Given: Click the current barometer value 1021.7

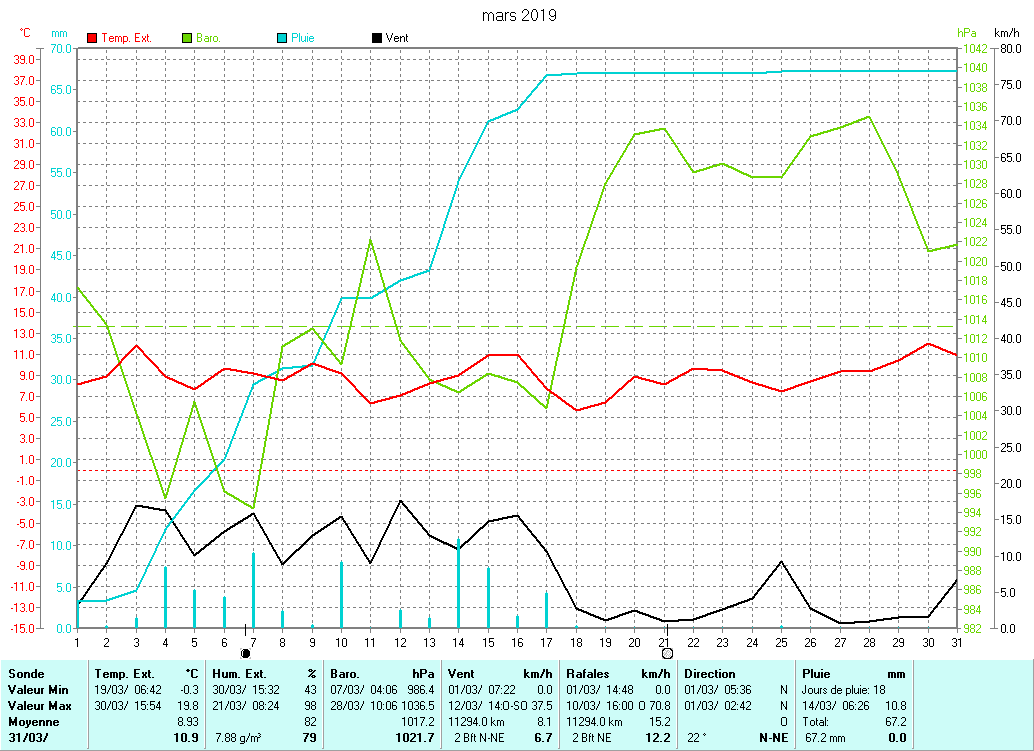Looking at the screenshot, I should [416, 737].
